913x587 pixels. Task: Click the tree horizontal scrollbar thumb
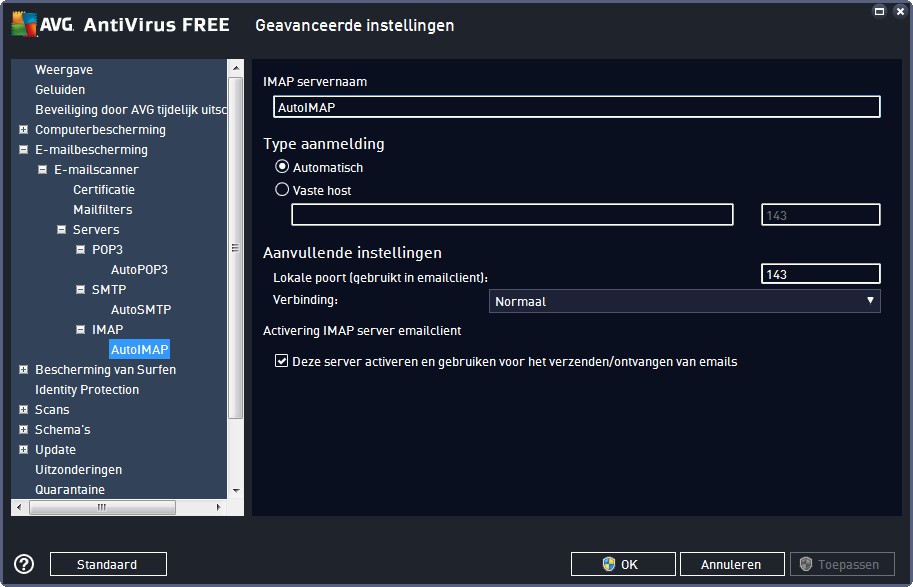102,507
